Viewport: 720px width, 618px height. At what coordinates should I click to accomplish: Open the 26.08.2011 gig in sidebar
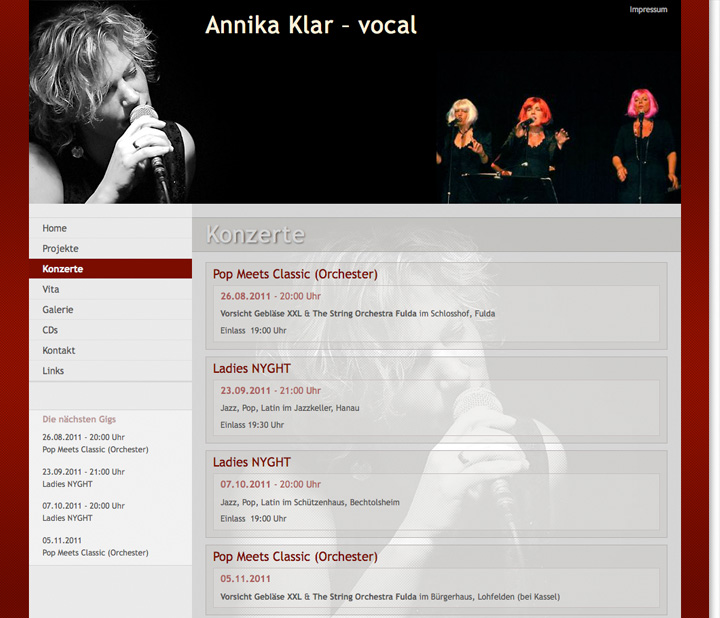(95, 443)
